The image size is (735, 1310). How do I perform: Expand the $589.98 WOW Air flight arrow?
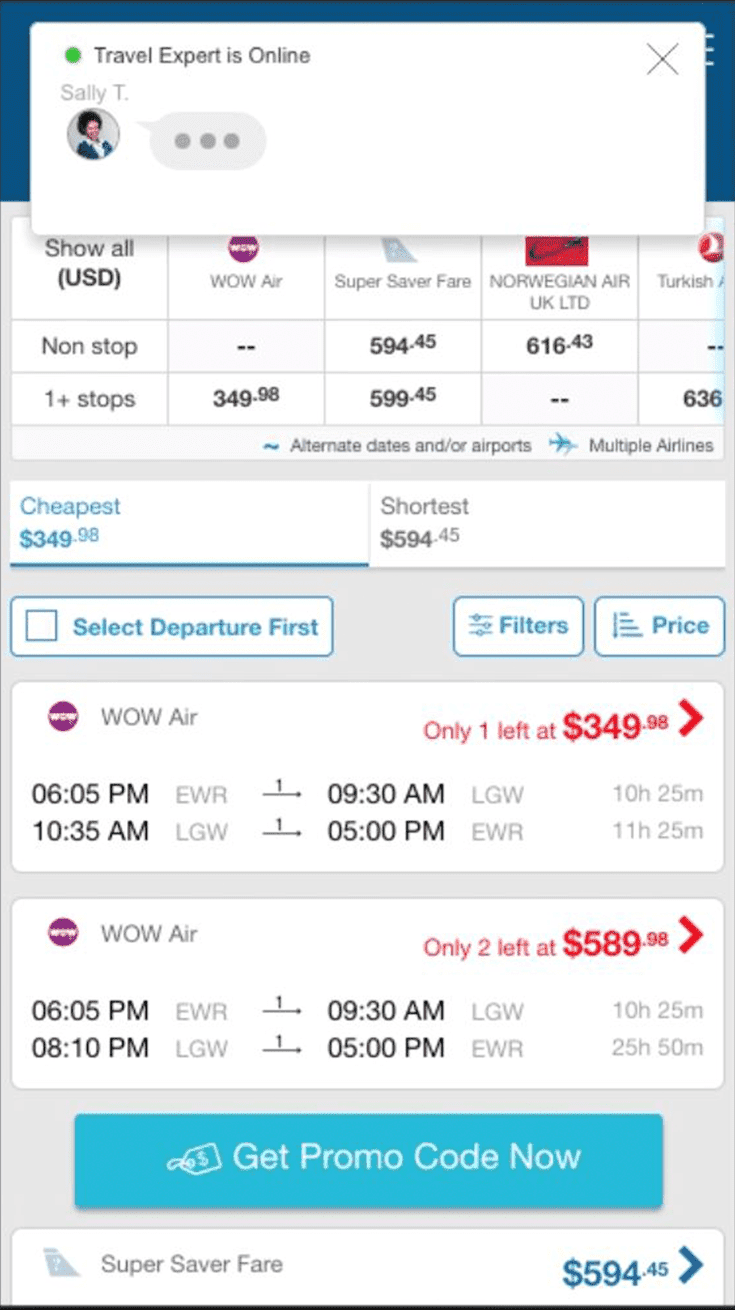click(691, 934)
